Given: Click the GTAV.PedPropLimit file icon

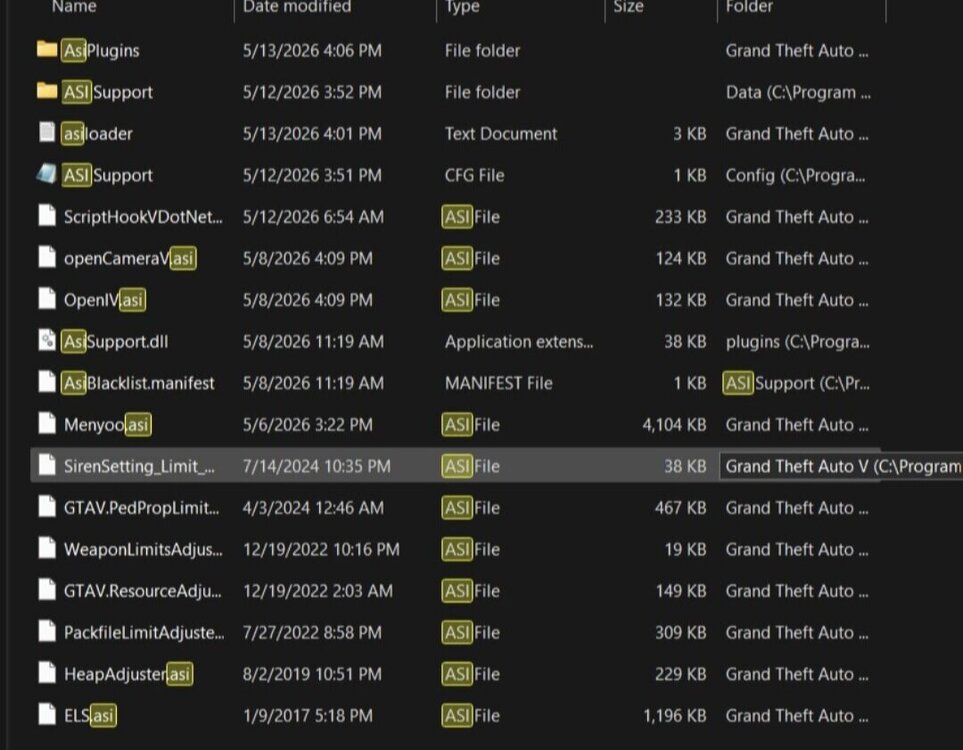Looking at the screenshot, I should click(x=47, y=507).
